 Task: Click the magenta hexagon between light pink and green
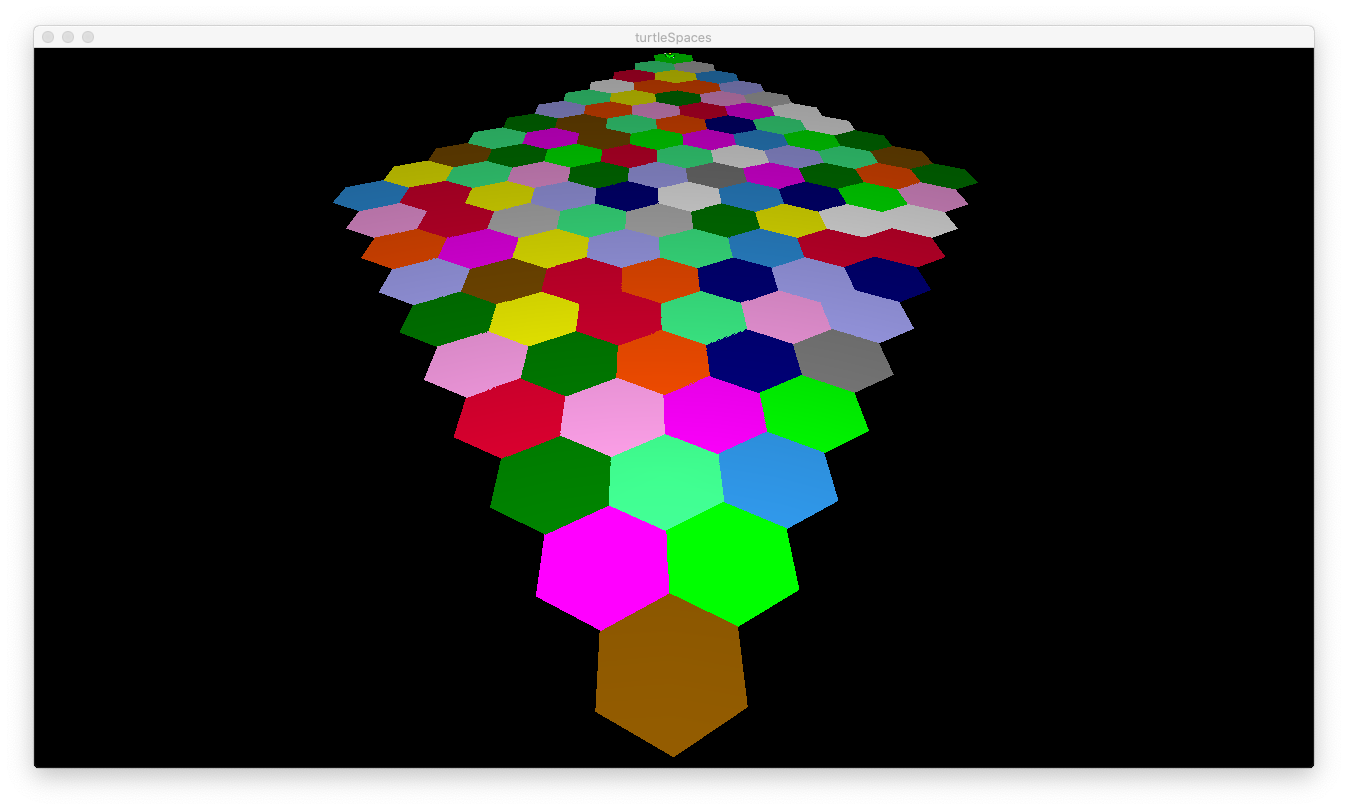click(715, 414)
